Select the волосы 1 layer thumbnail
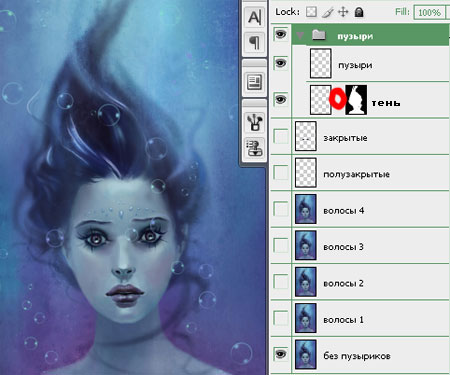450x375 pixels. coord(306,318)
